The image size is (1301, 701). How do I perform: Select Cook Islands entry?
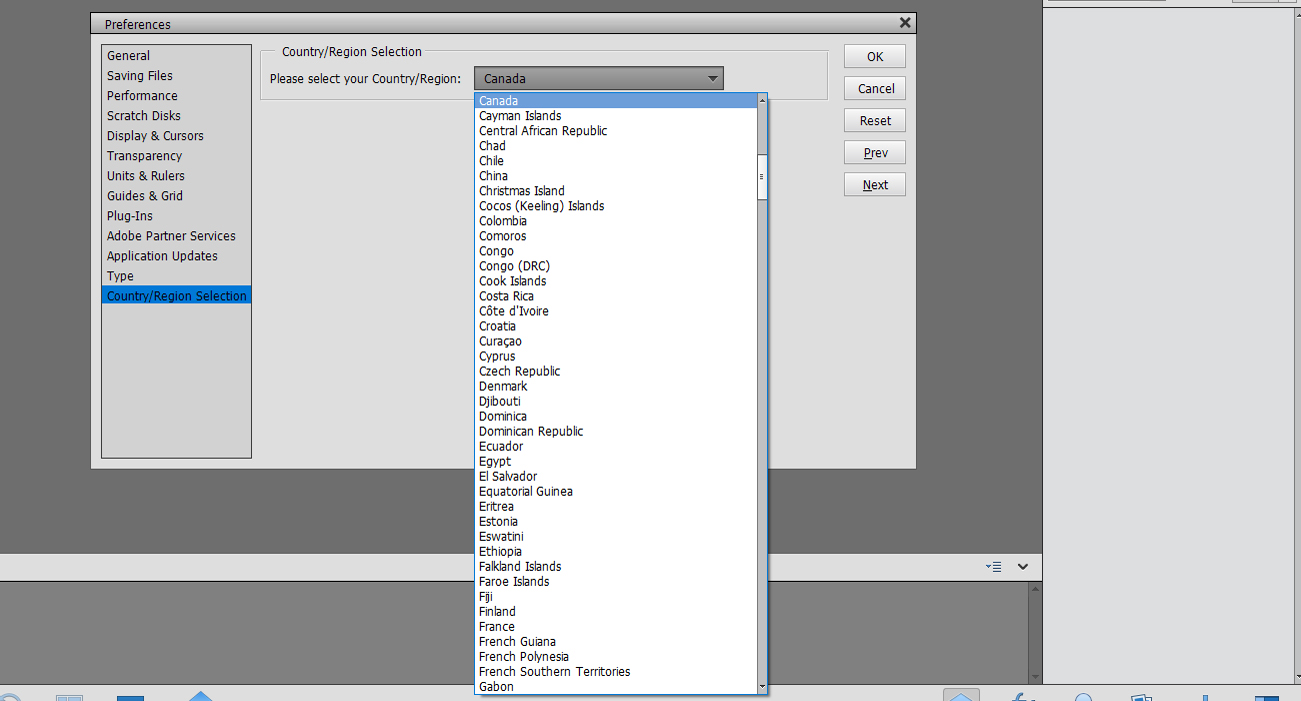pos(616,280)
